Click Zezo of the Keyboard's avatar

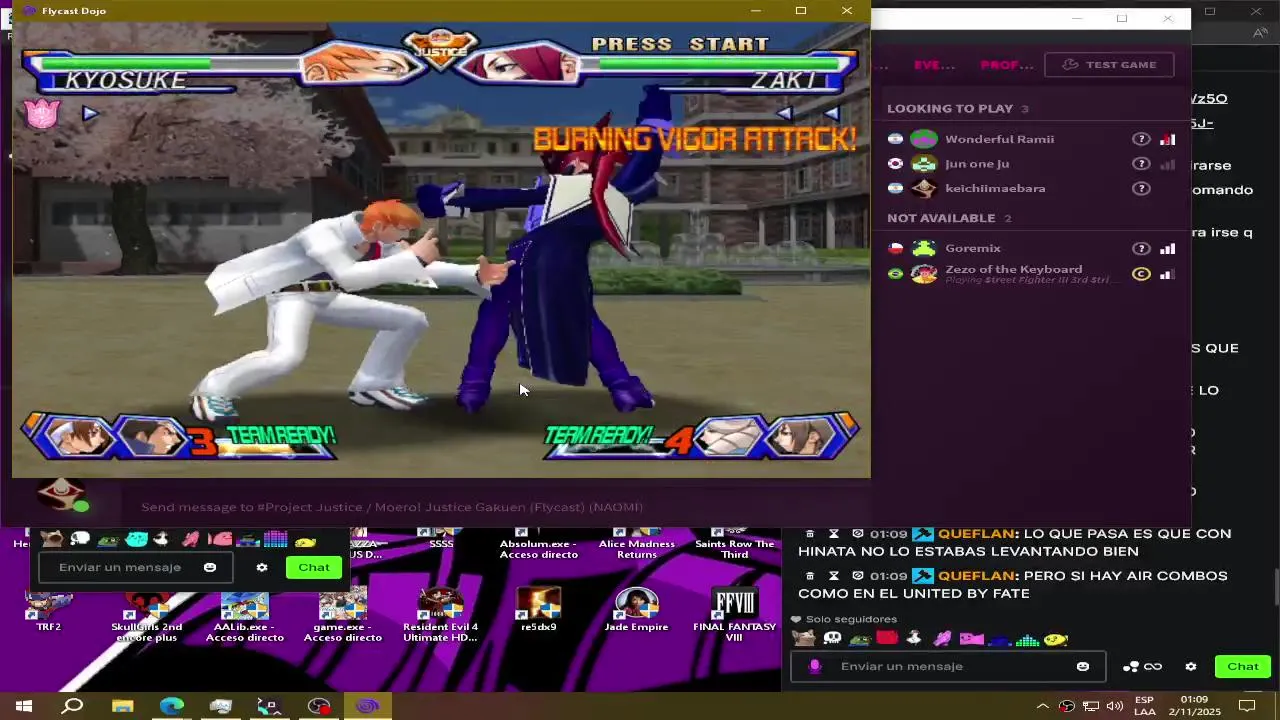[x=924, y=273]
